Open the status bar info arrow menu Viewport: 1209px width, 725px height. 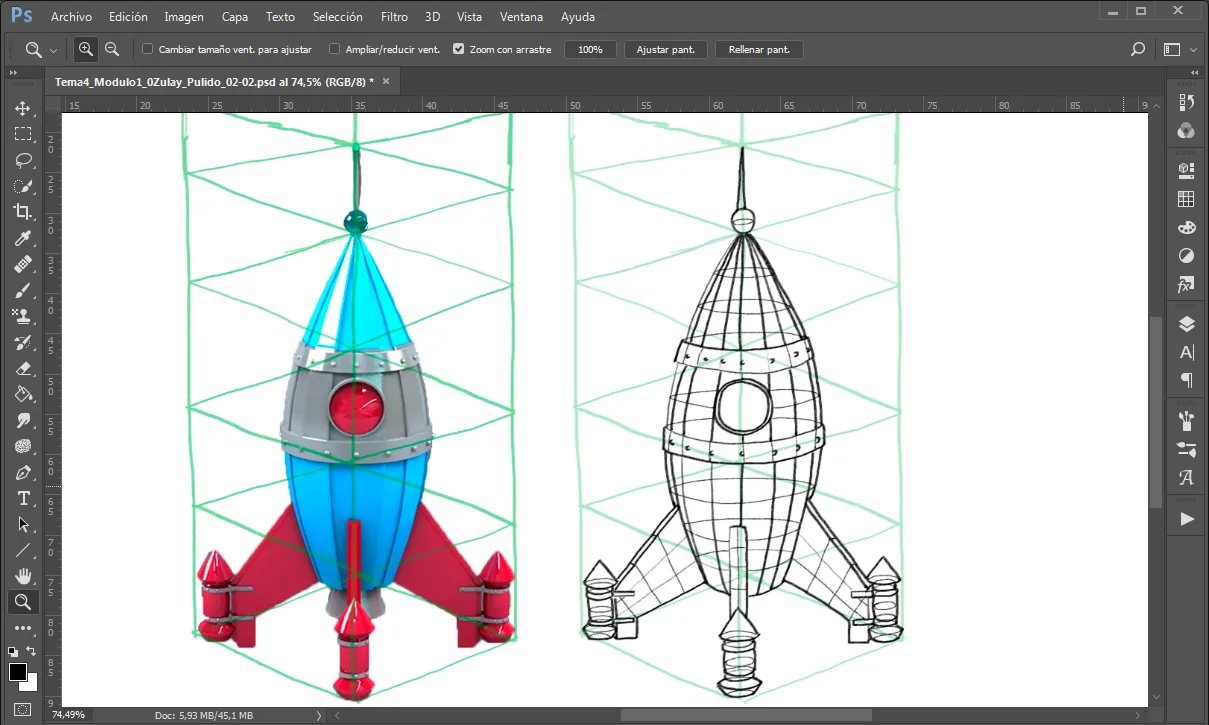[x=319, y=715]
